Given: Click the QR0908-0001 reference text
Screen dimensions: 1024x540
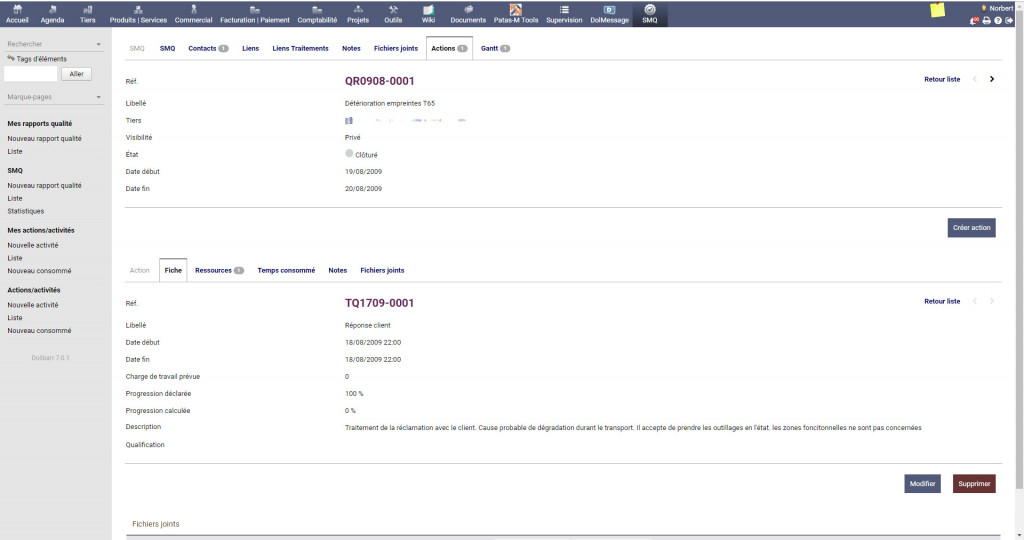Looking at the screenshot, I should tap(379, 81).
